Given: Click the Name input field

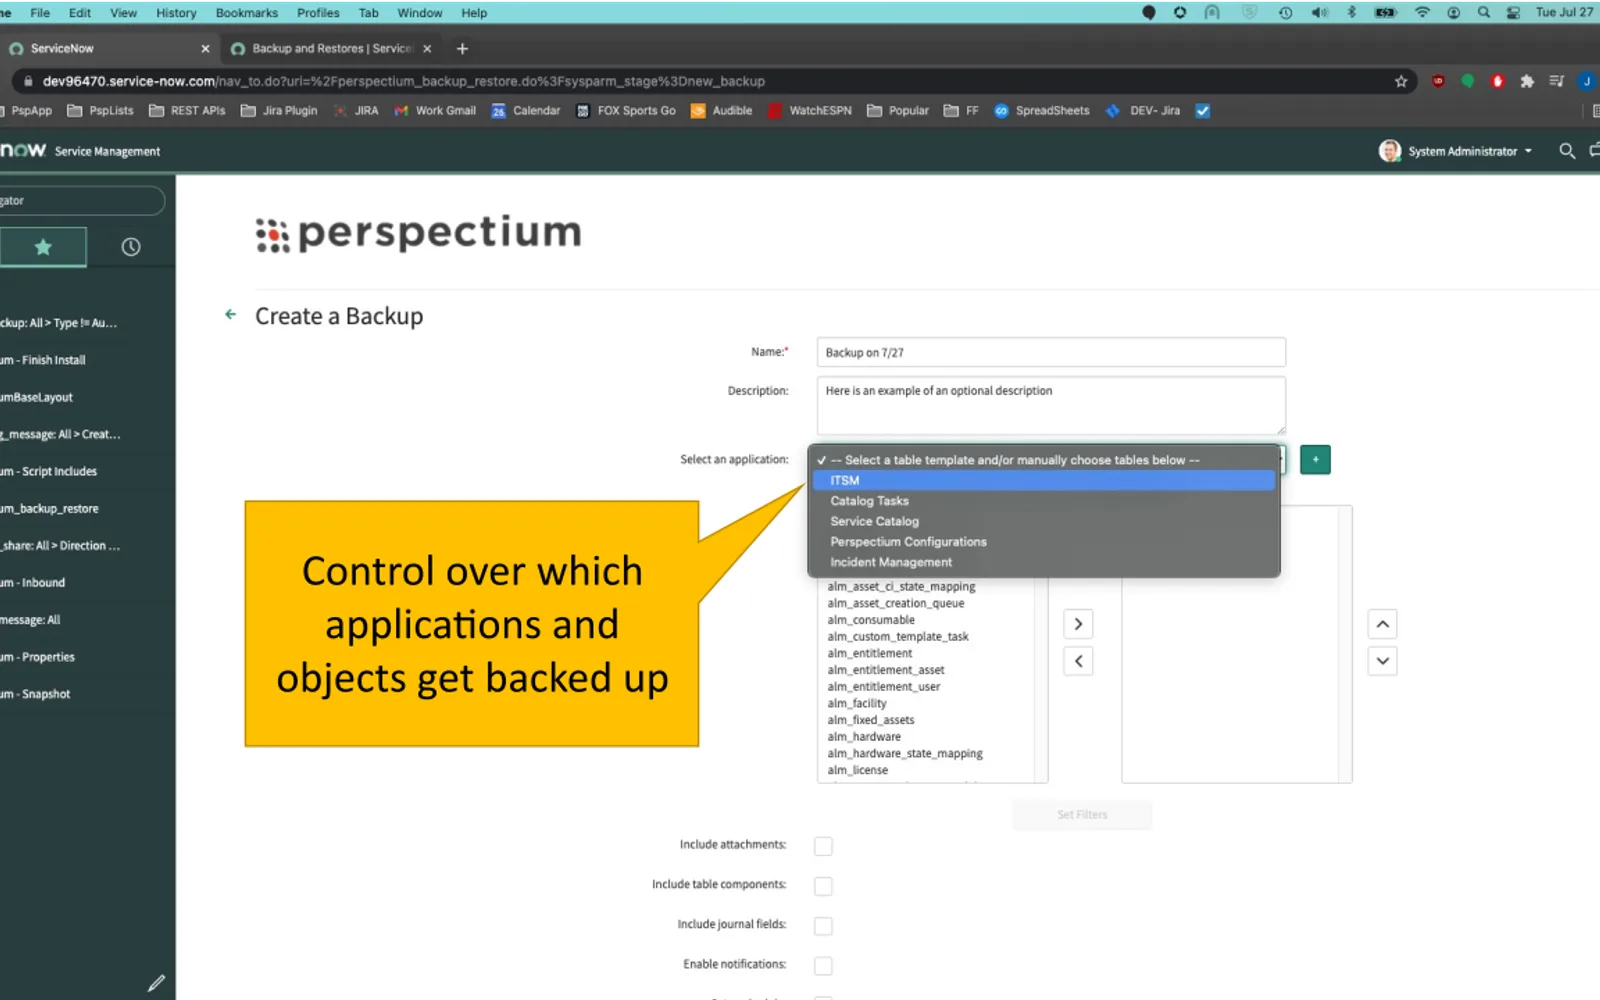Looking at the screenshot, I should point(1051,352).
